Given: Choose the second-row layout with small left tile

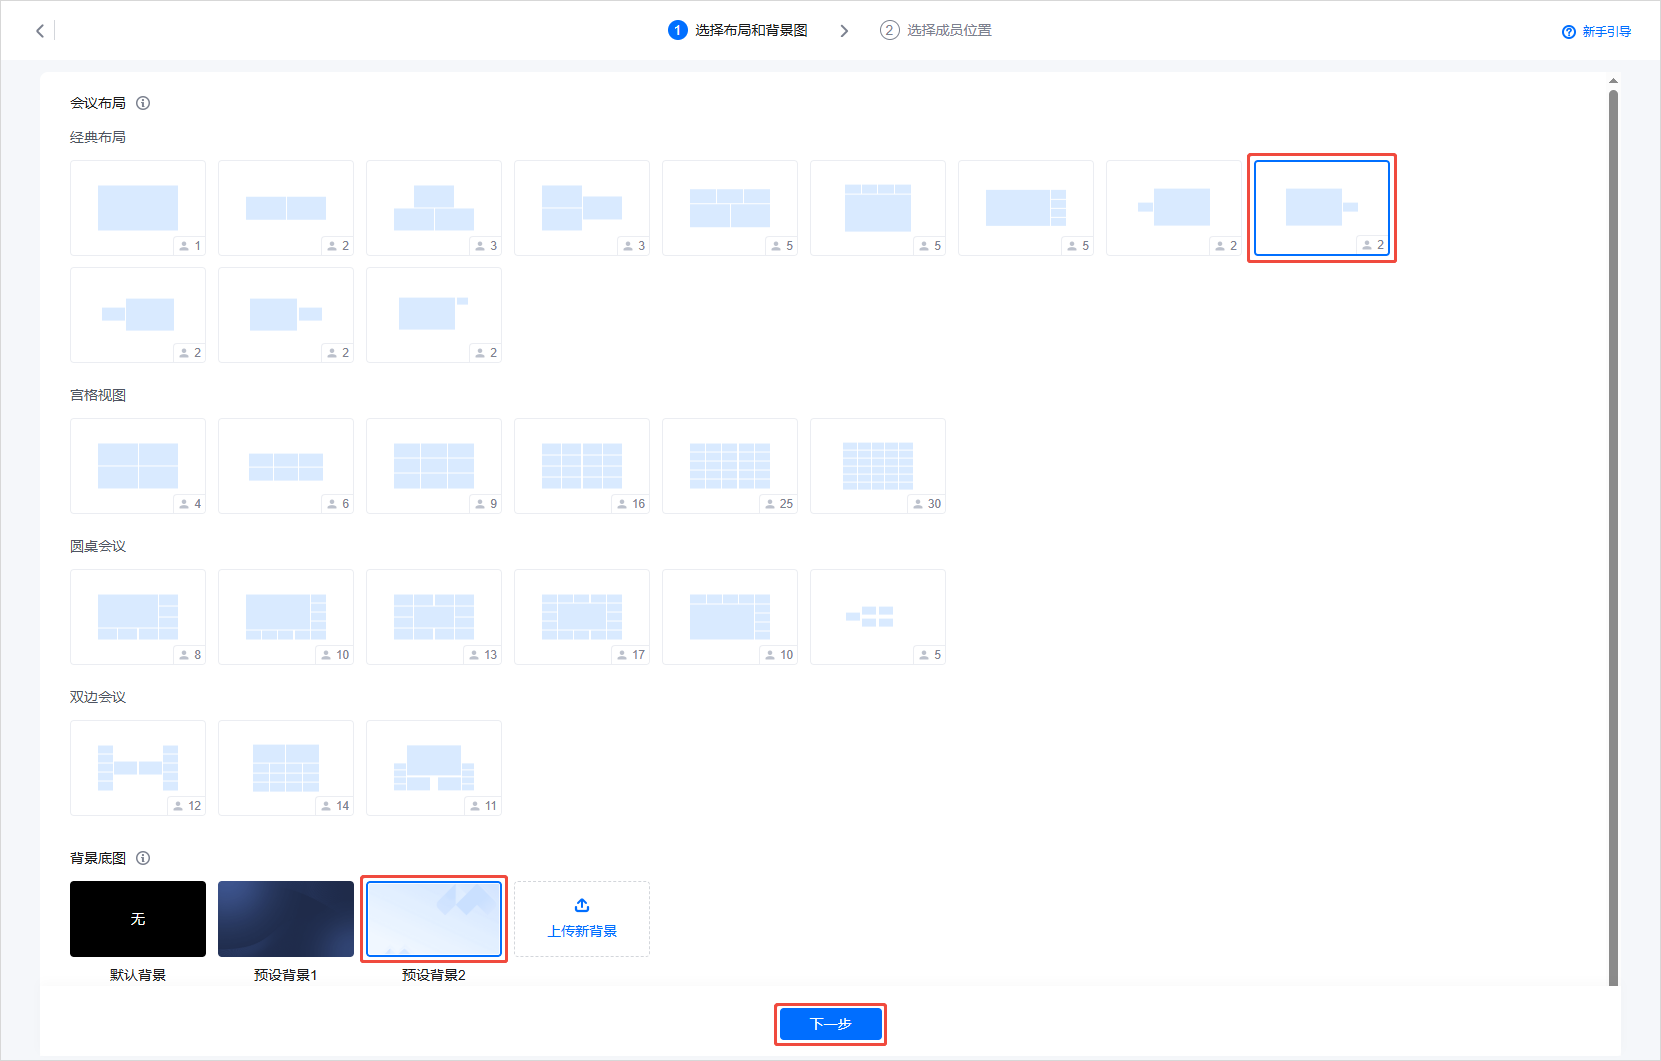Looking at the screenshot, I should click(138, 315).
